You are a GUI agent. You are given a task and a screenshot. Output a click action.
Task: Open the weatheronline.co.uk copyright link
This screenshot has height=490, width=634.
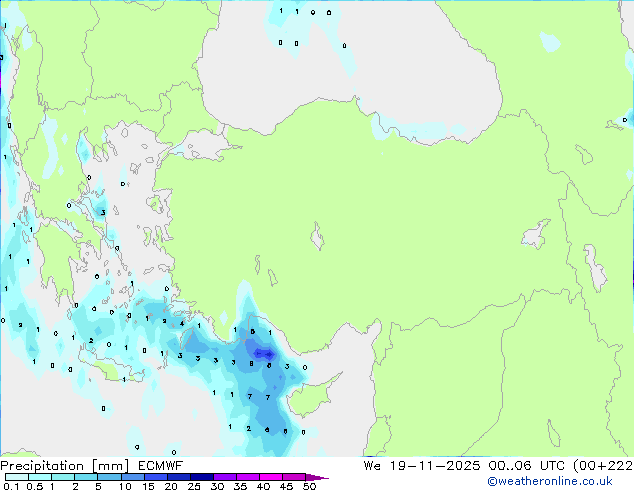(549, 481)
